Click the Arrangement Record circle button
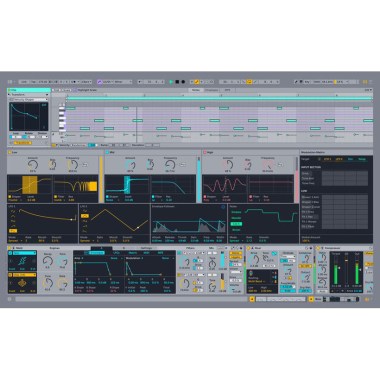Image resolution: width=380 pixels, height=380 pixels. tap(183, 82)
